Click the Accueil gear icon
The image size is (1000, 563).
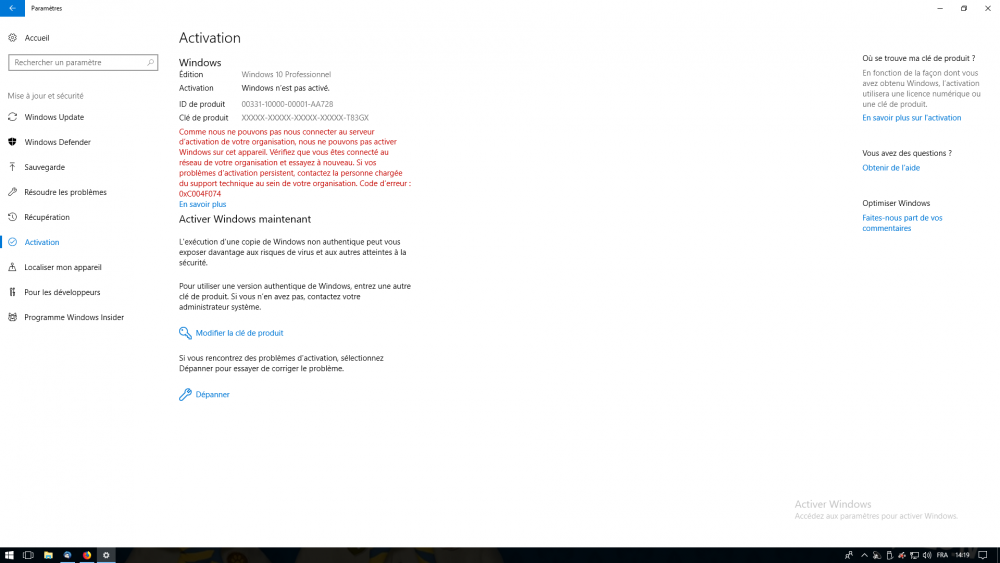pyautogui.click(x=12, y=38)
